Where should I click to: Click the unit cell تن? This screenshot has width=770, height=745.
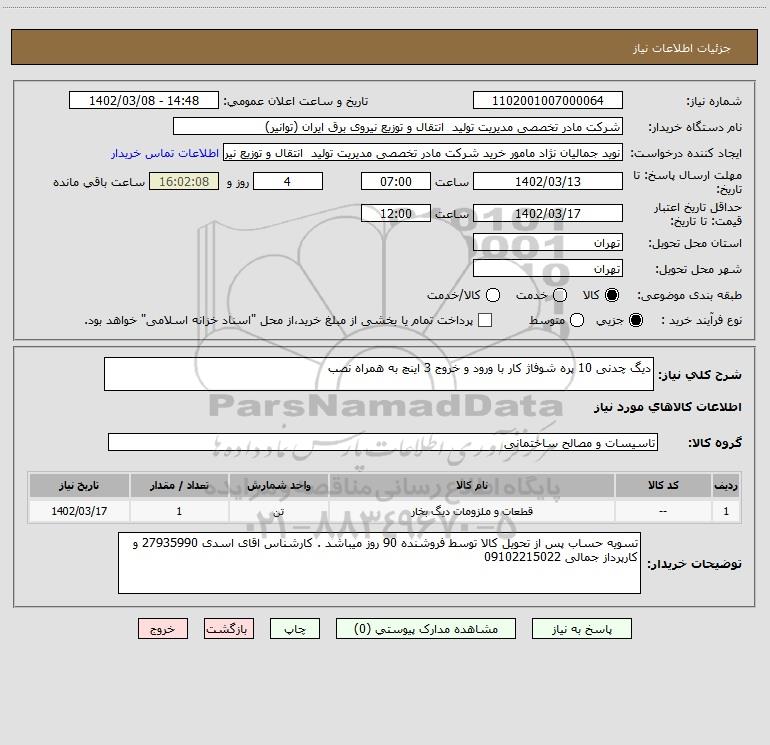(x=278, y=511)
